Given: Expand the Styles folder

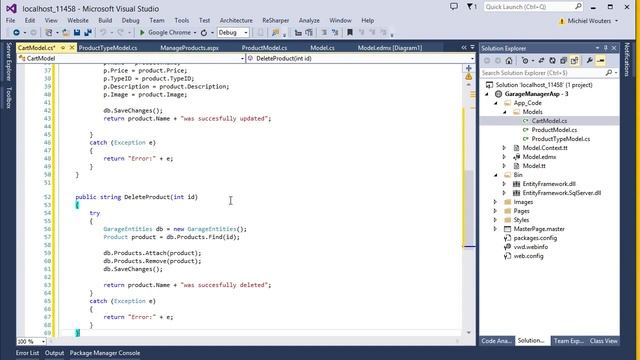Looking at the screenshot, I should [496, 220].
